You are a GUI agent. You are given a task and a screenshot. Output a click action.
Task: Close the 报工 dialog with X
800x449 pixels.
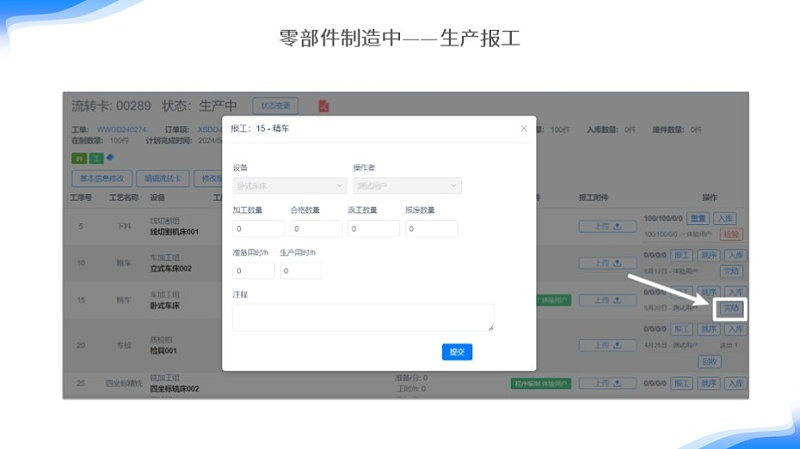(523, 129)
